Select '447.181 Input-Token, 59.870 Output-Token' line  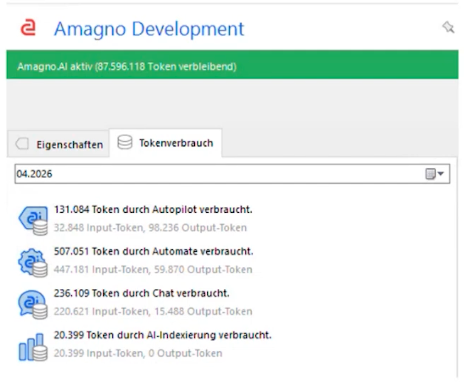click(x=153, y=269)
